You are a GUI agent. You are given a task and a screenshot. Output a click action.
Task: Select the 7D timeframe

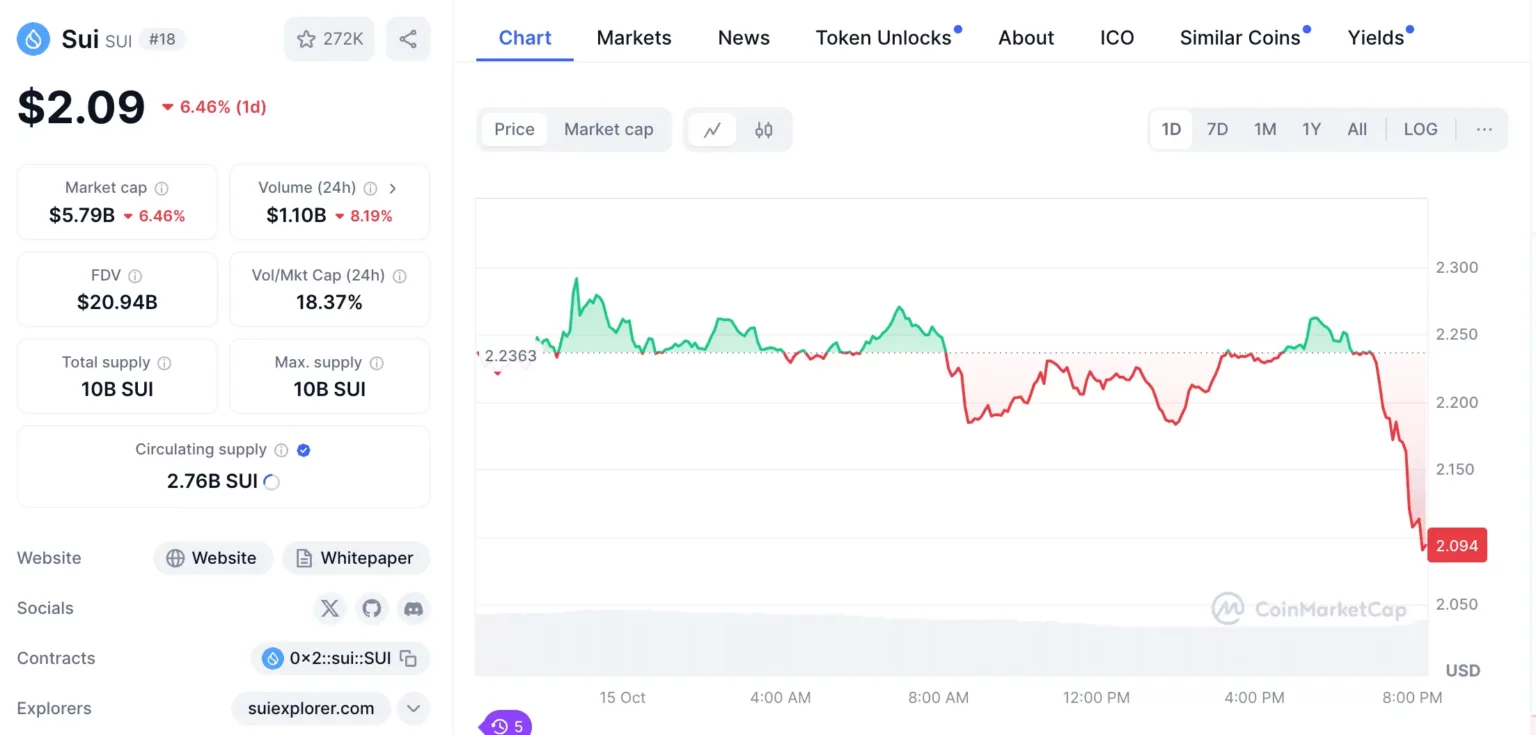(x=1217, y=129)
